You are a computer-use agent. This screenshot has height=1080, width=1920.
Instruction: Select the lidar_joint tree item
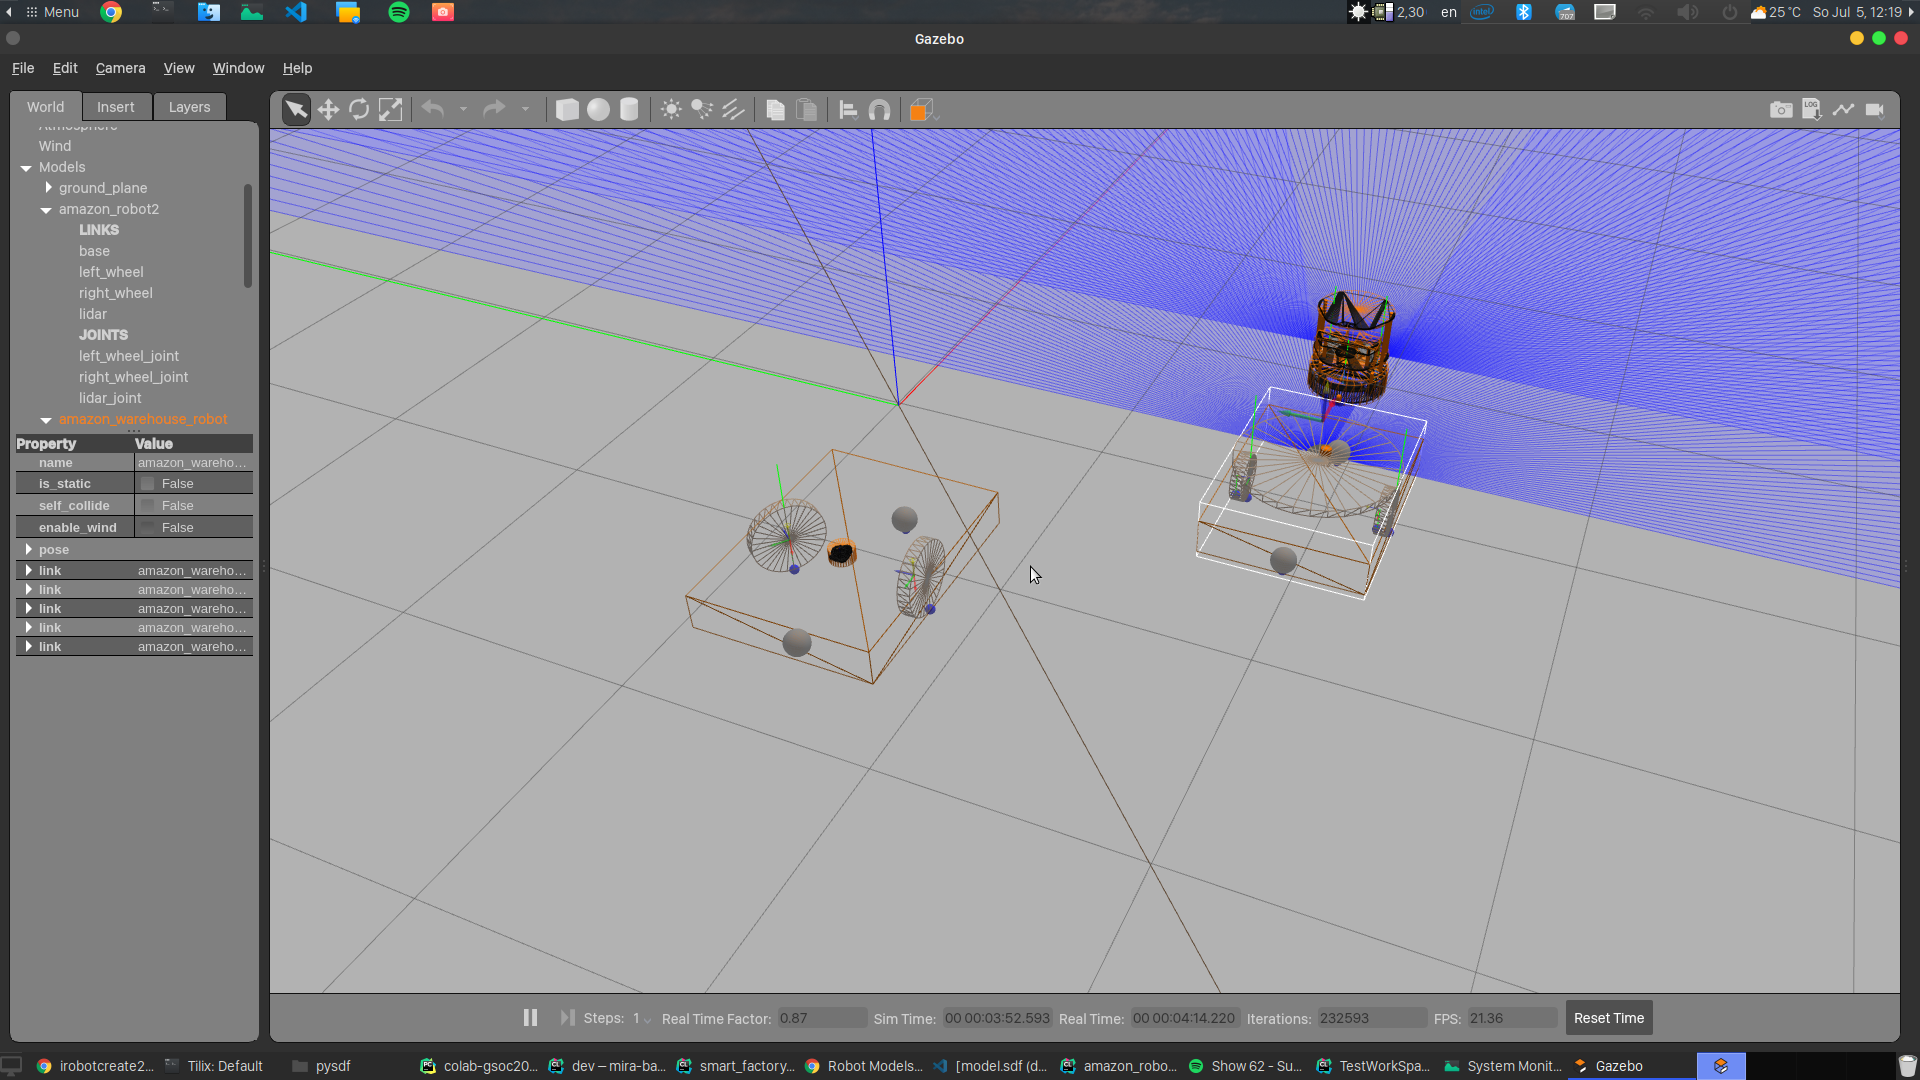coord(110,398)
